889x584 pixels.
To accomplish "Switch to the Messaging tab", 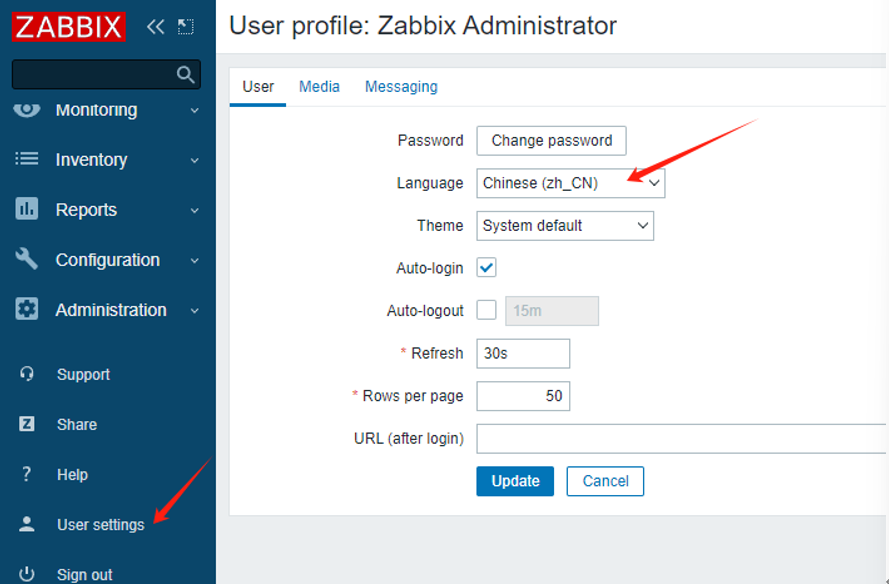I will (401, 87).
